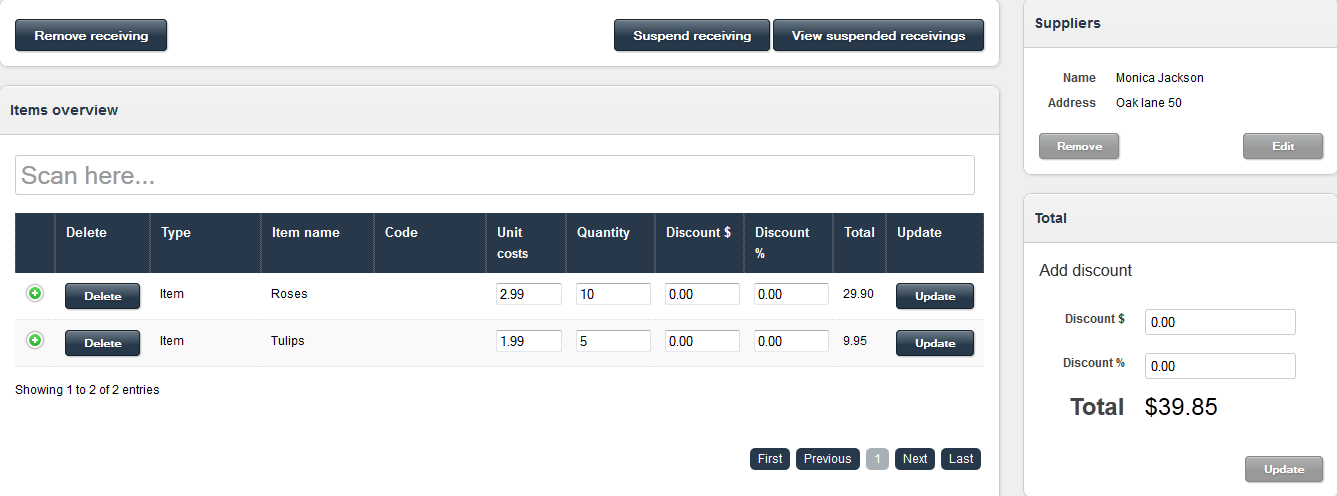
Task: Select the Tulips quantity field
Action: coord(612,341)
